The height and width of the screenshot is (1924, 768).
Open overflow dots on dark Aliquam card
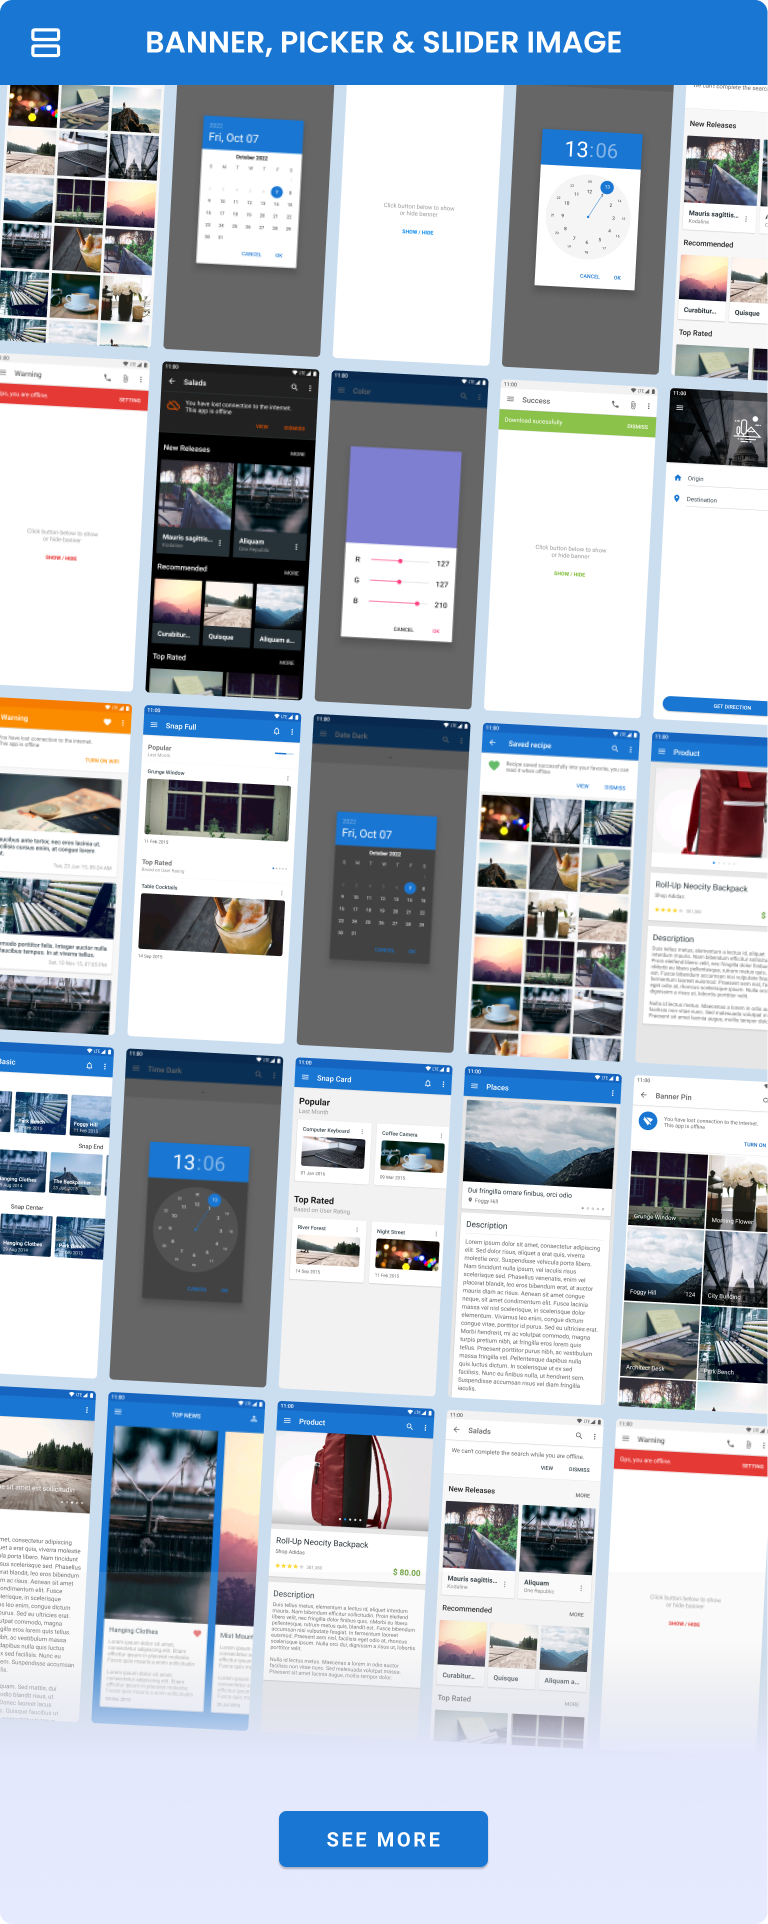pyautogui.click(x=296, y=547)
